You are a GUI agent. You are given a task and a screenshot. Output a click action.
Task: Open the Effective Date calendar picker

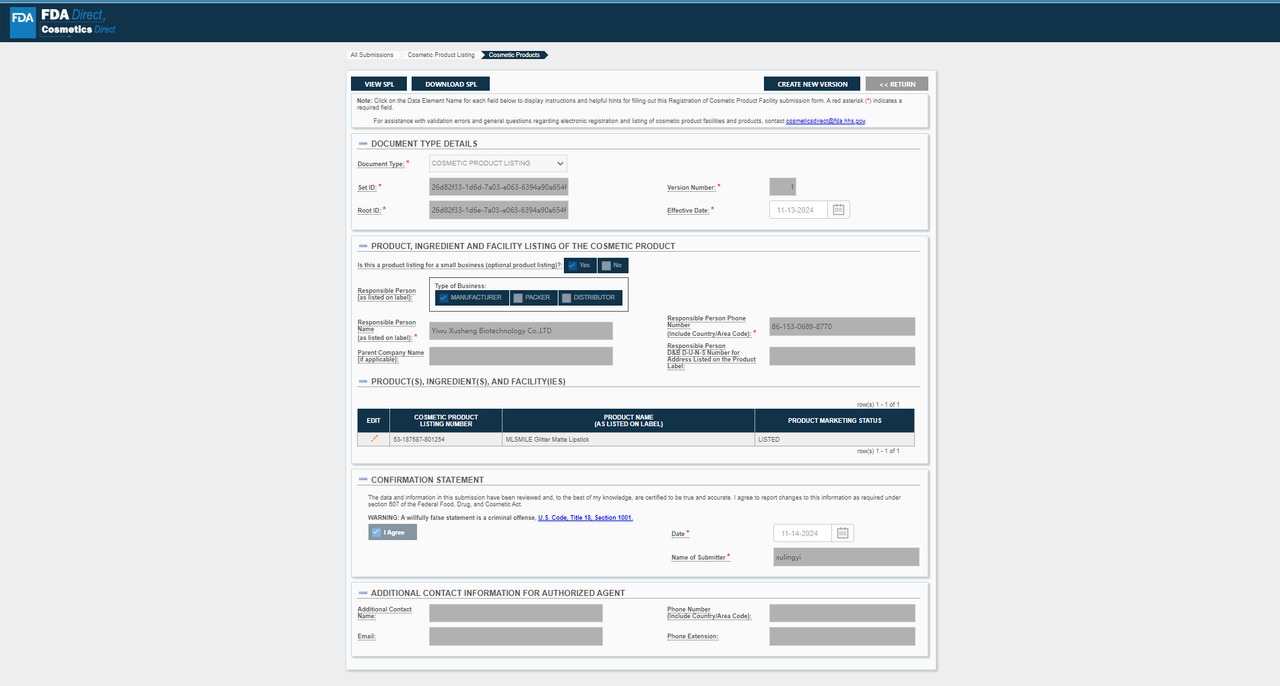pyautogui.click(x=839, y=210)
